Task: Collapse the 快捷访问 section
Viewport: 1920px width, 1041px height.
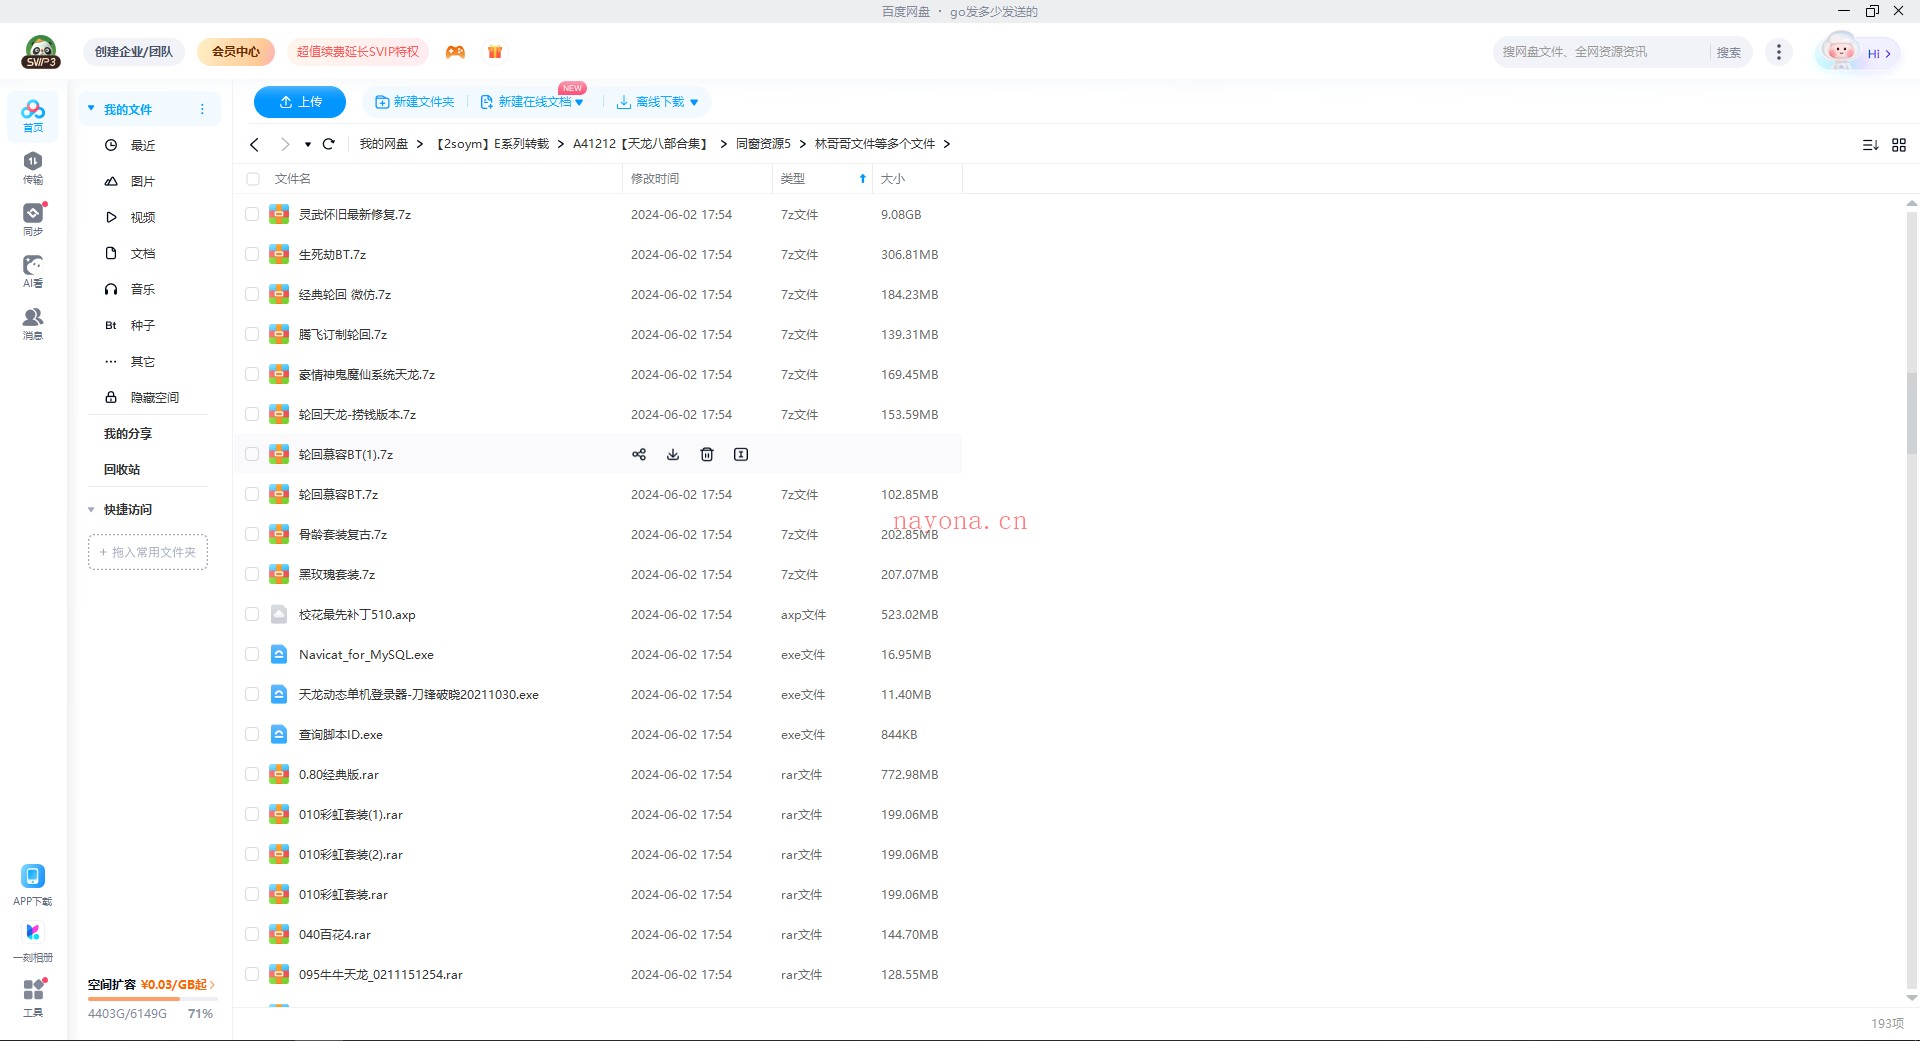Action: pos(91,509)
